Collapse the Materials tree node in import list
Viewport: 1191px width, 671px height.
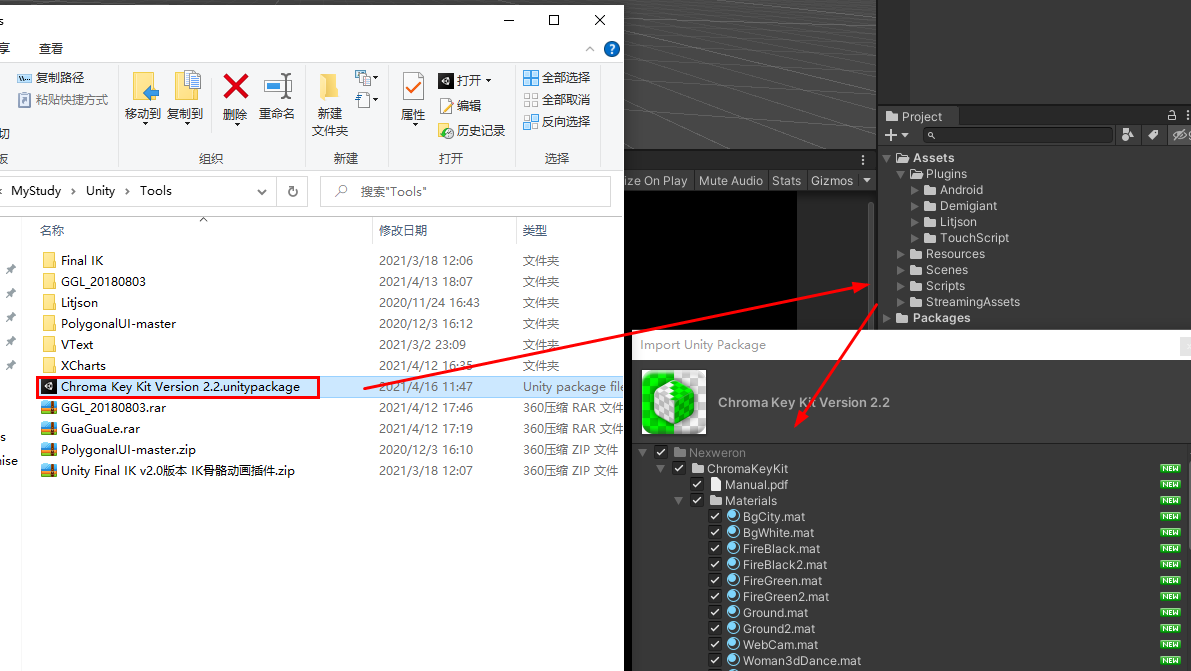point(678,500)
